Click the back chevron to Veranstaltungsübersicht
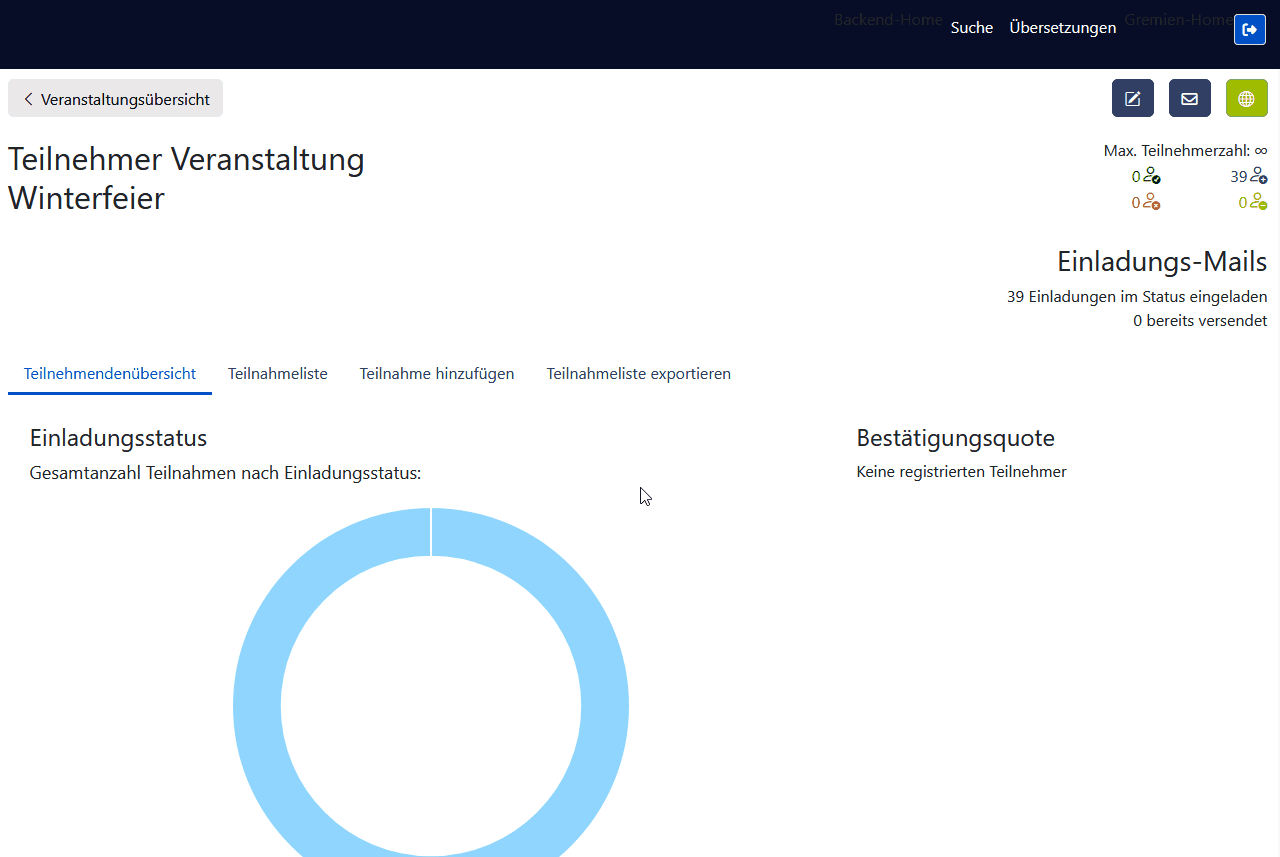The width and height of the screenshot is (1280, 857). coord(27,98)
